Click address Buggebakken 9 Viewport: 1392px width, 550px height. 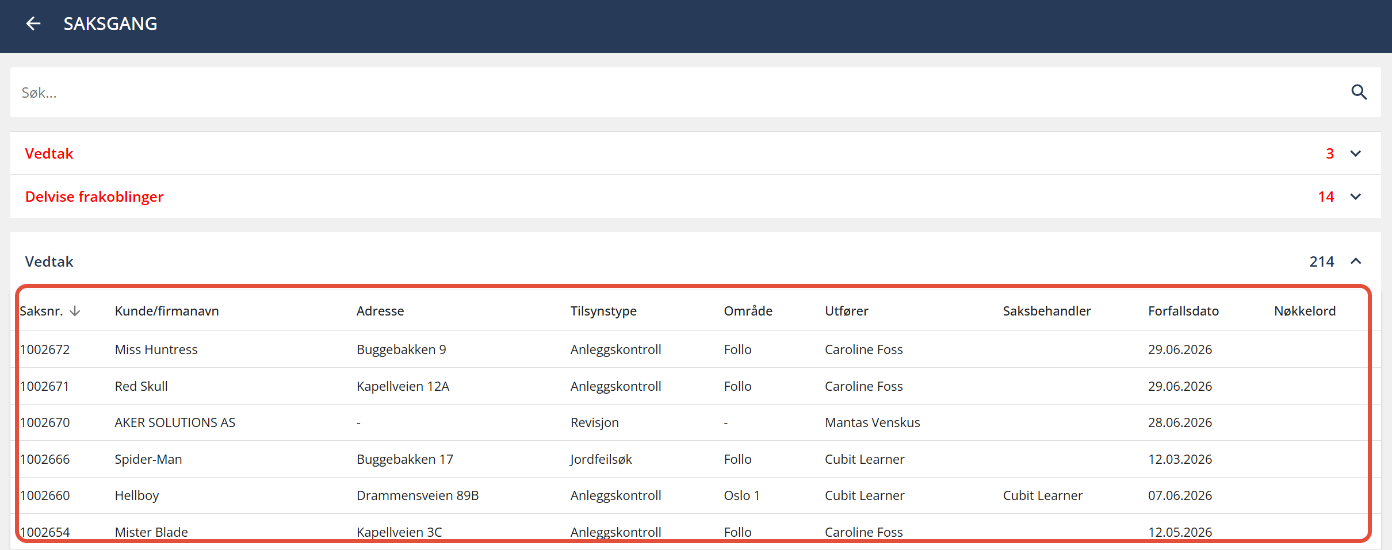401,350
